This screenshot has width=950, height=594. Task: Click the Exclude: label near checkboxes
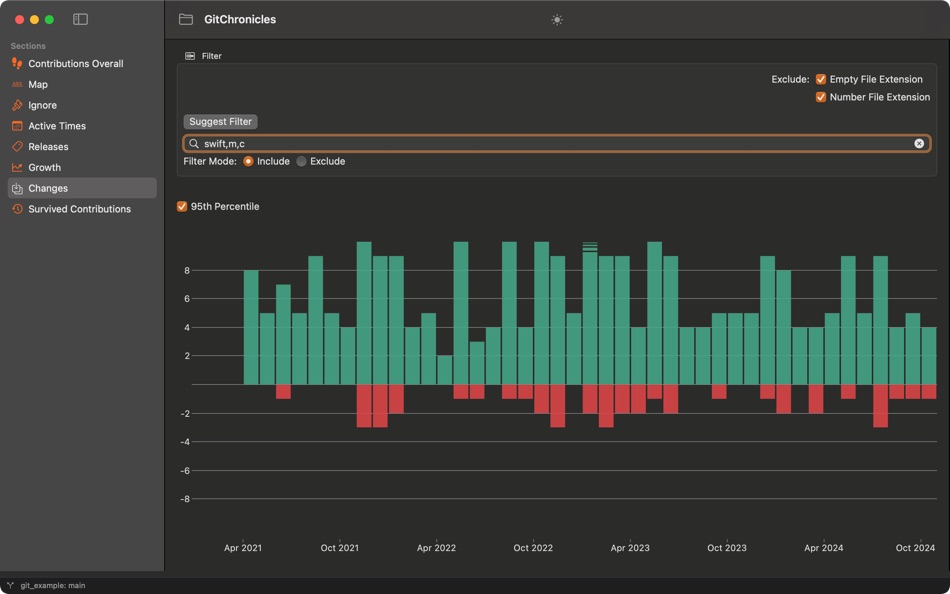pyautogui.click(x=790, y=79)
